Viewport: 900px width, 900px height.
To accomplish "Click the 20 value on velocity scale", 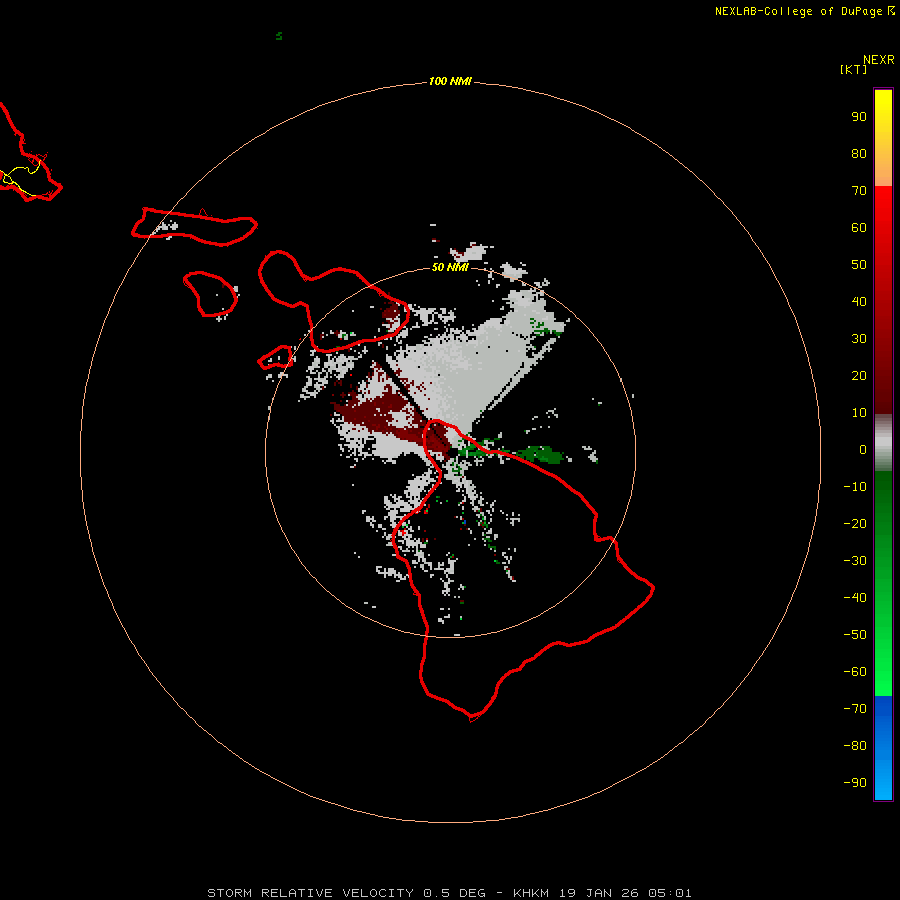I will 859,375.
